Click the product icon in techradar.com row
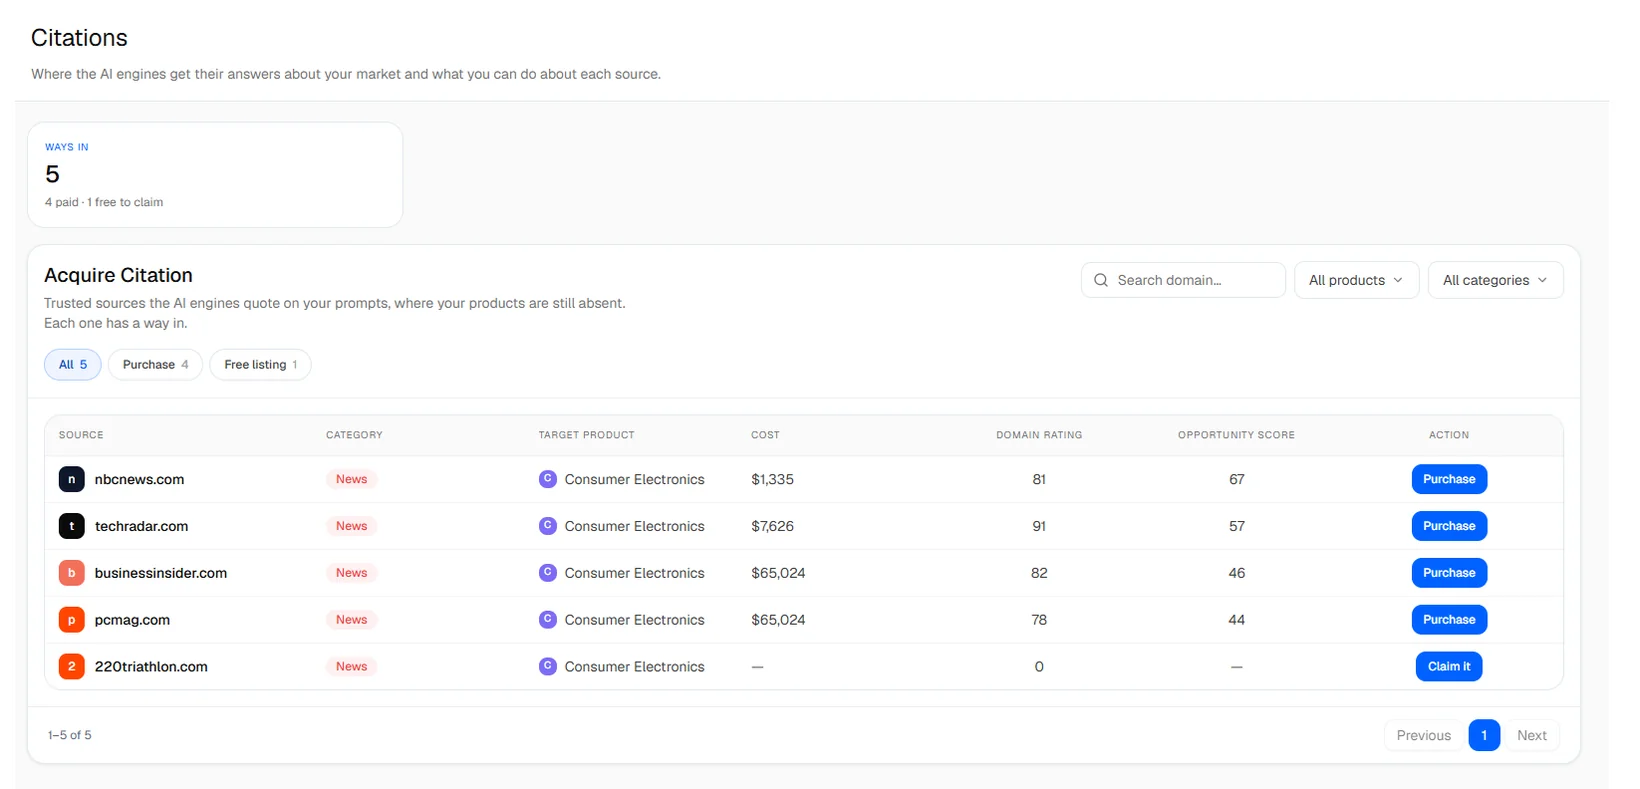This screenshot has height=789, width=1640. pyautogui.click(x=547, y=526)
